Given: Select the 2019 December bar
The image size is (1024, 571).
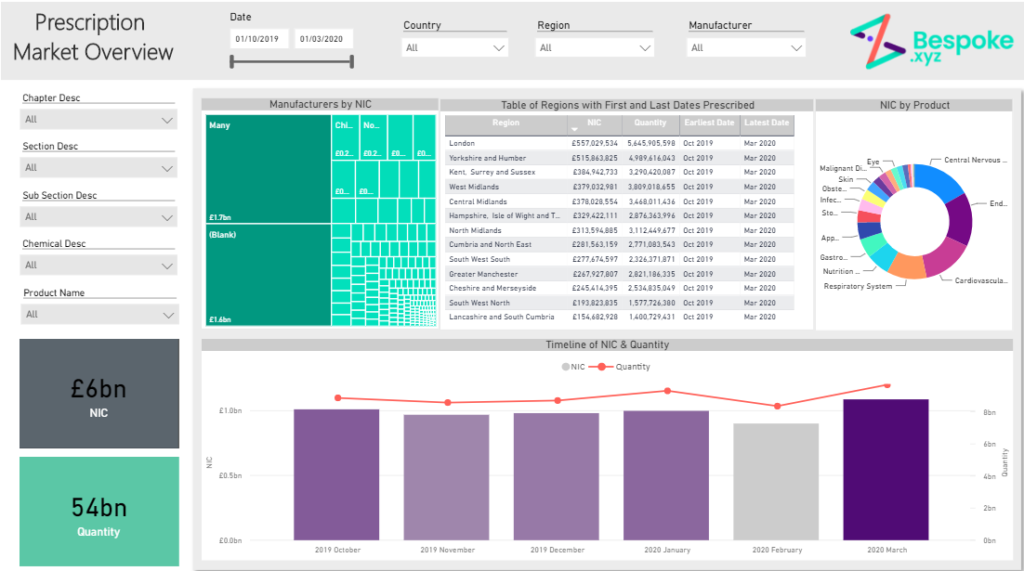Looking at the screenshot, I should (x=556, y=476).
